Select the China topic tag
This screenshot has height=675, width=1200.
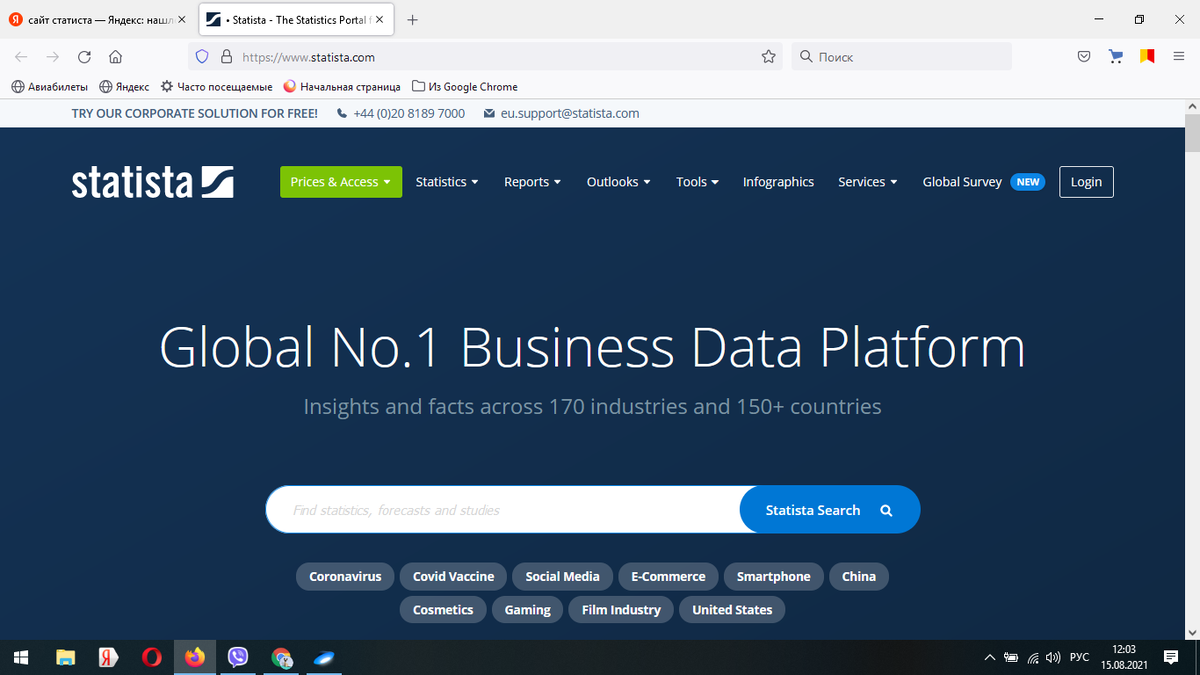click(x=859, y=577)
